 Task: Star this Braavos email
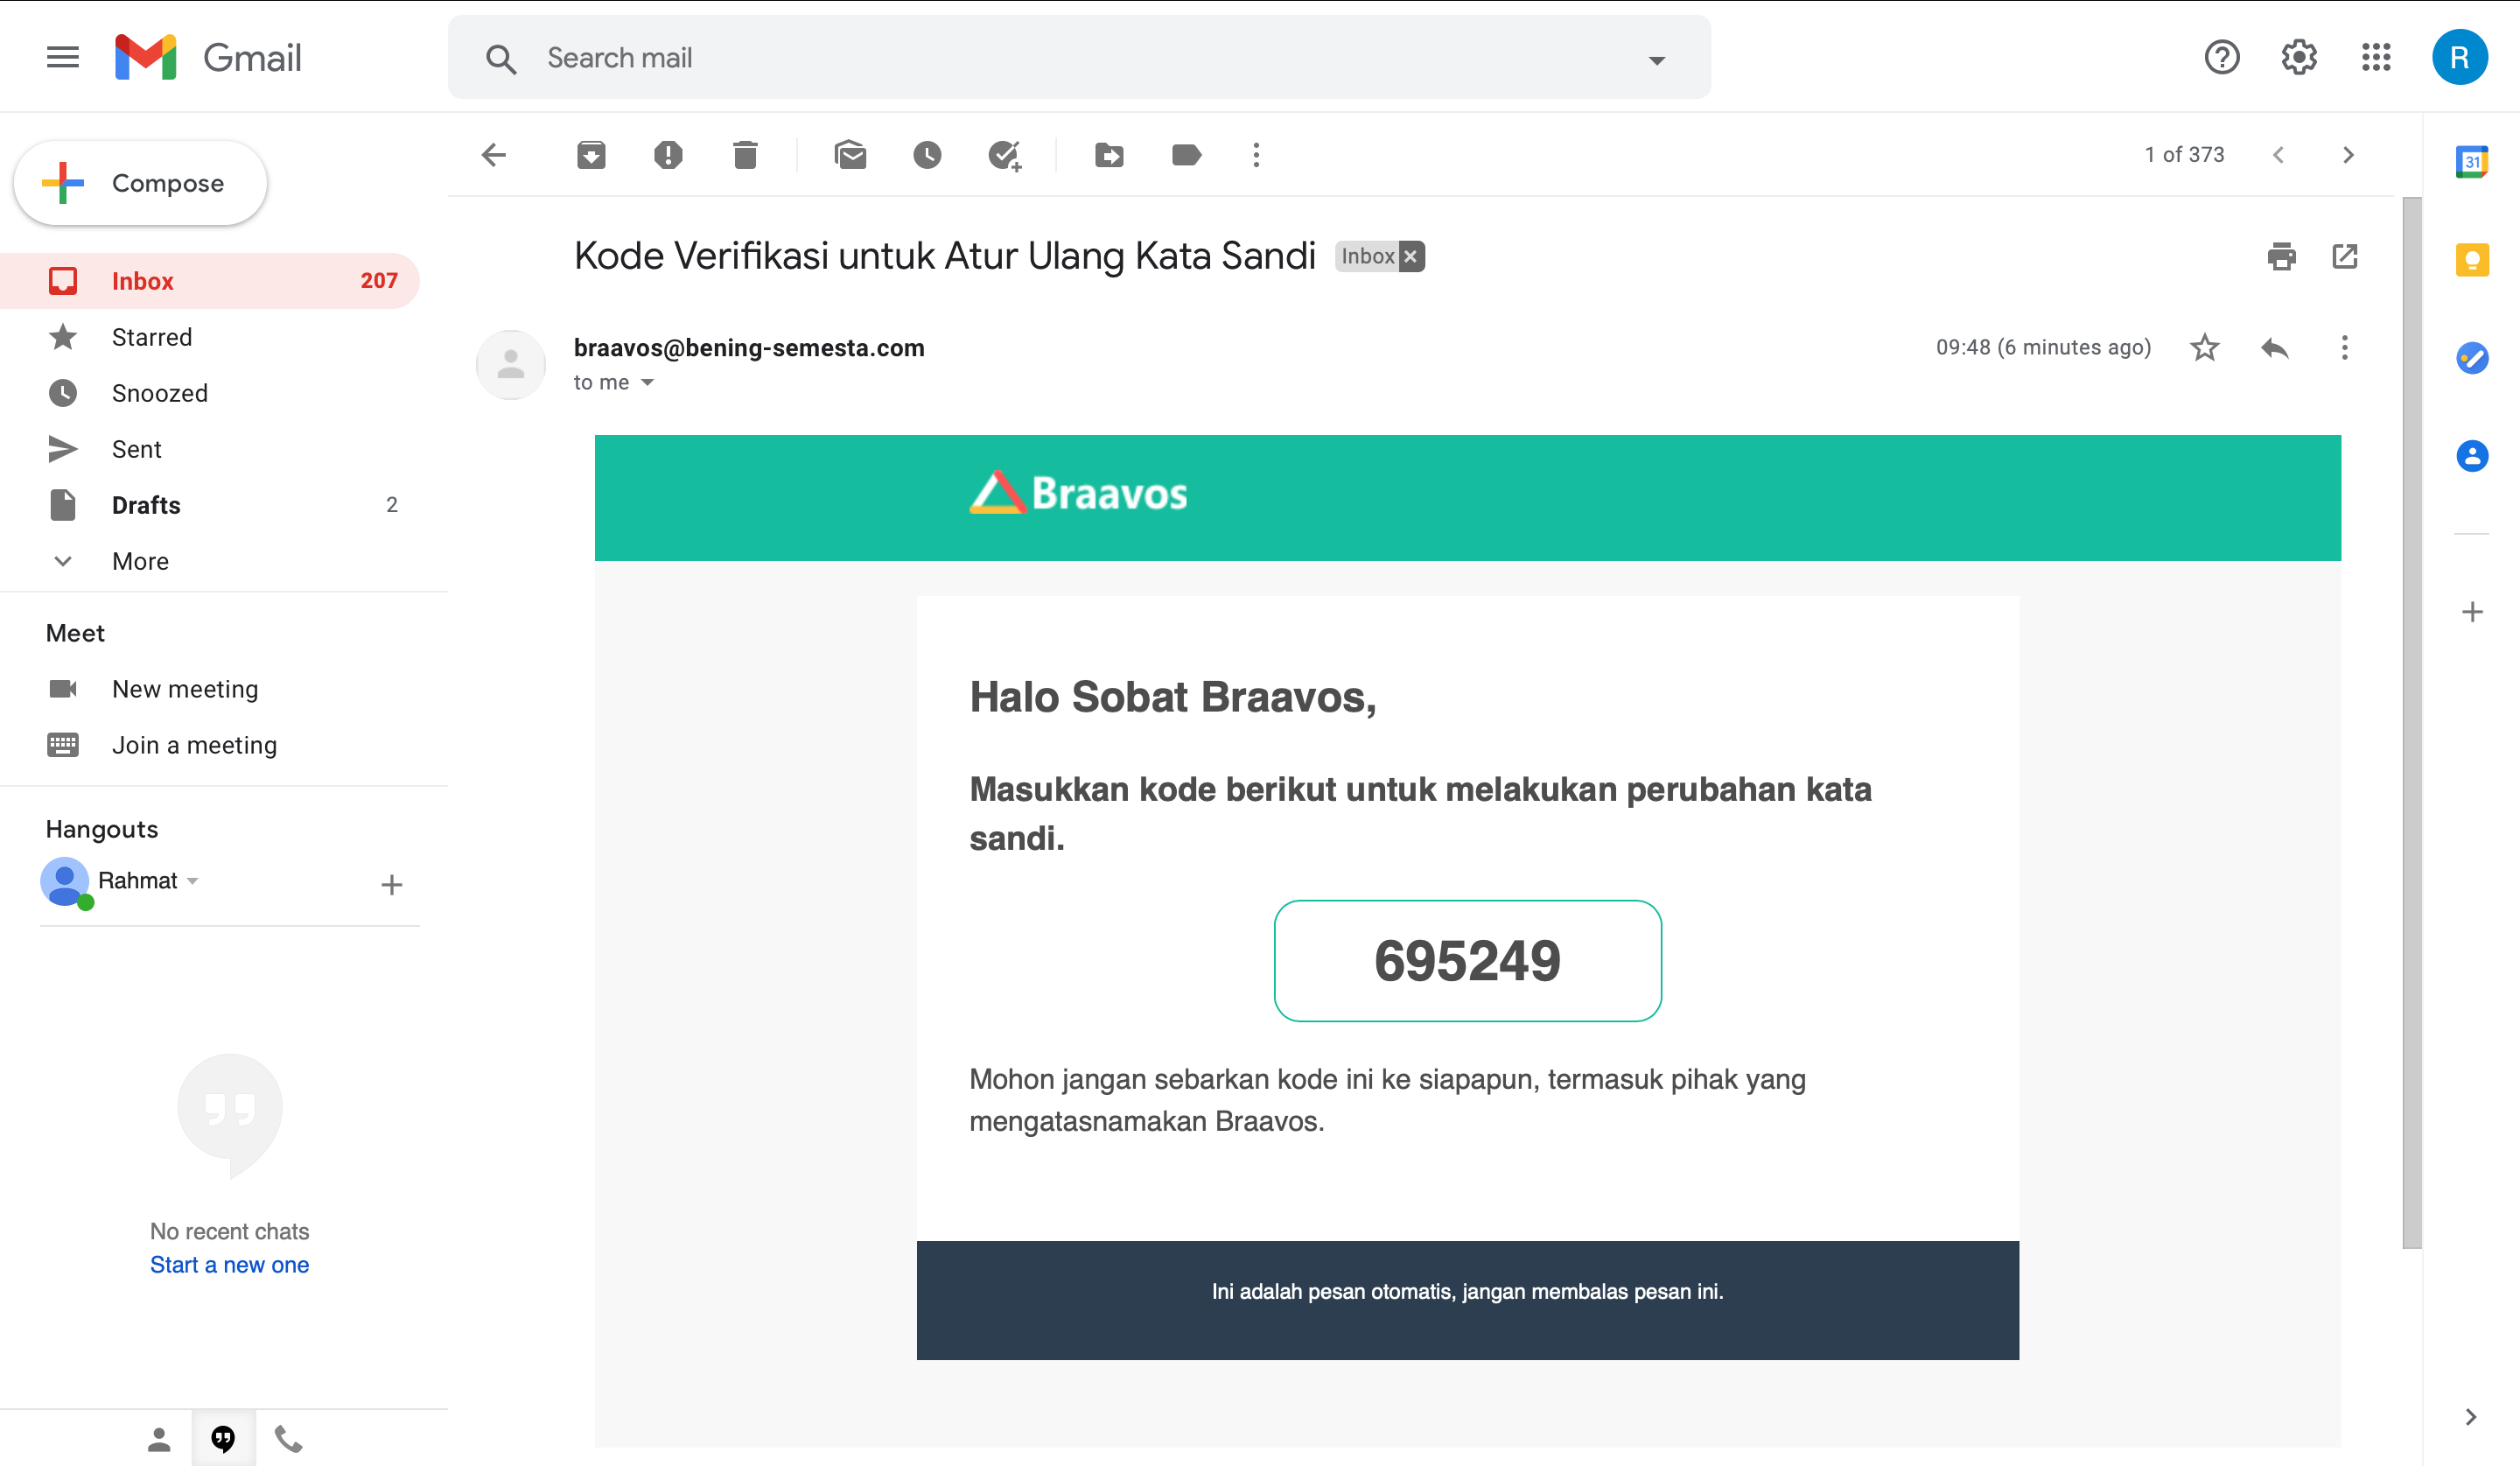pyautogui.click(x=2204, y=348)
